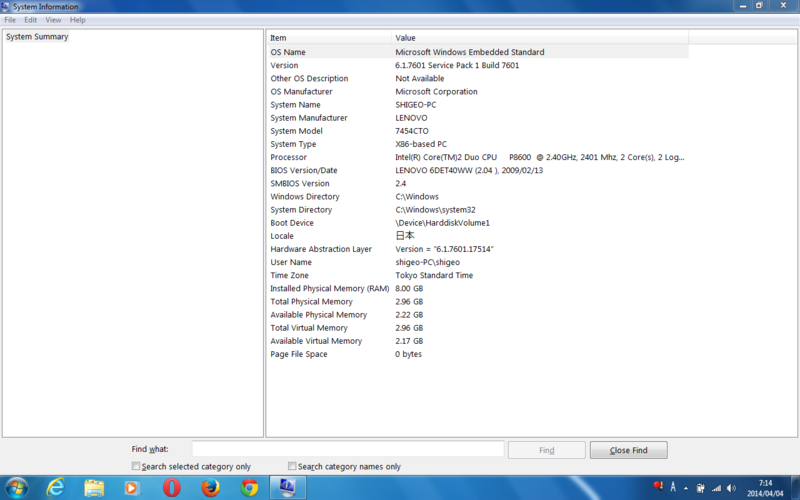Image resolution: width=800 pixels, height=500 pixels.
Task: Launch Windows Media Player from taskbar
Action: pyautogui.click(x=132, y=488)
